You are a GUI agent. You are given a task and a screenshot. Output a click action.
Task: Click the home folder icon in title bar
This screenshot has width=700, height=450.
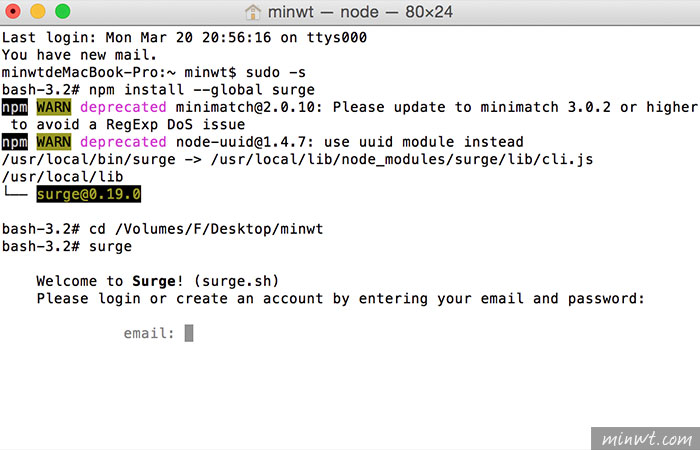253,12
